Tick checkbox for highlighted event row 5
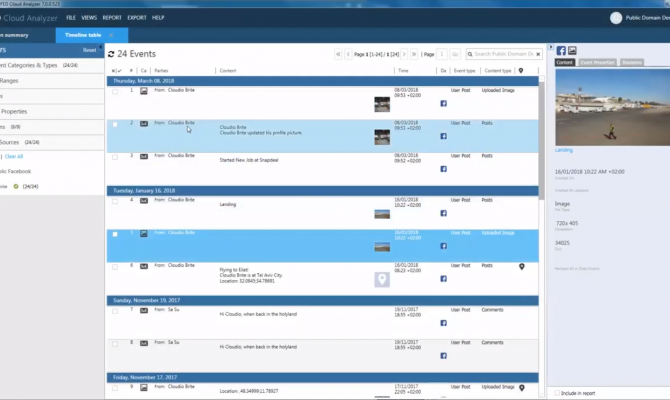 (115, 234)
